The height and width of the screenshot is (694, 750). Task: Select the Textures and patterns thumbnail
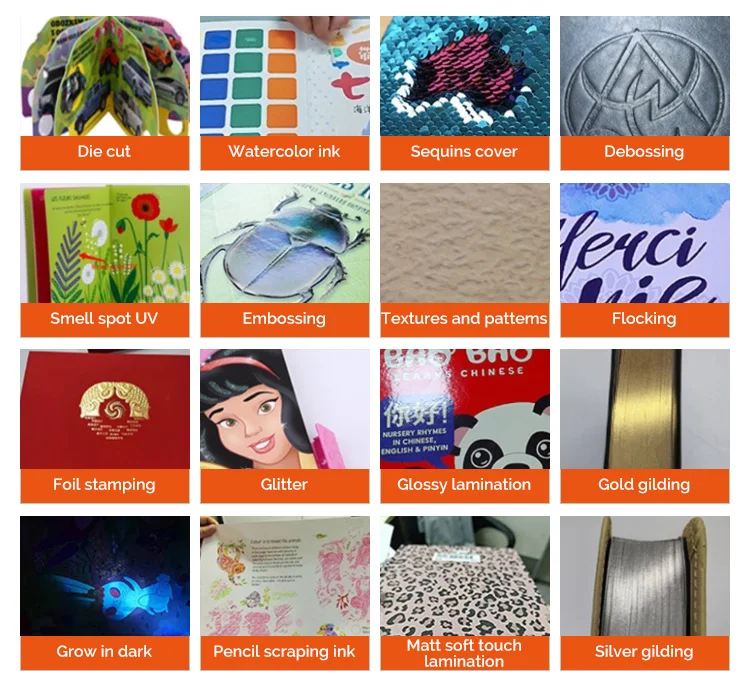coord(465,243)
